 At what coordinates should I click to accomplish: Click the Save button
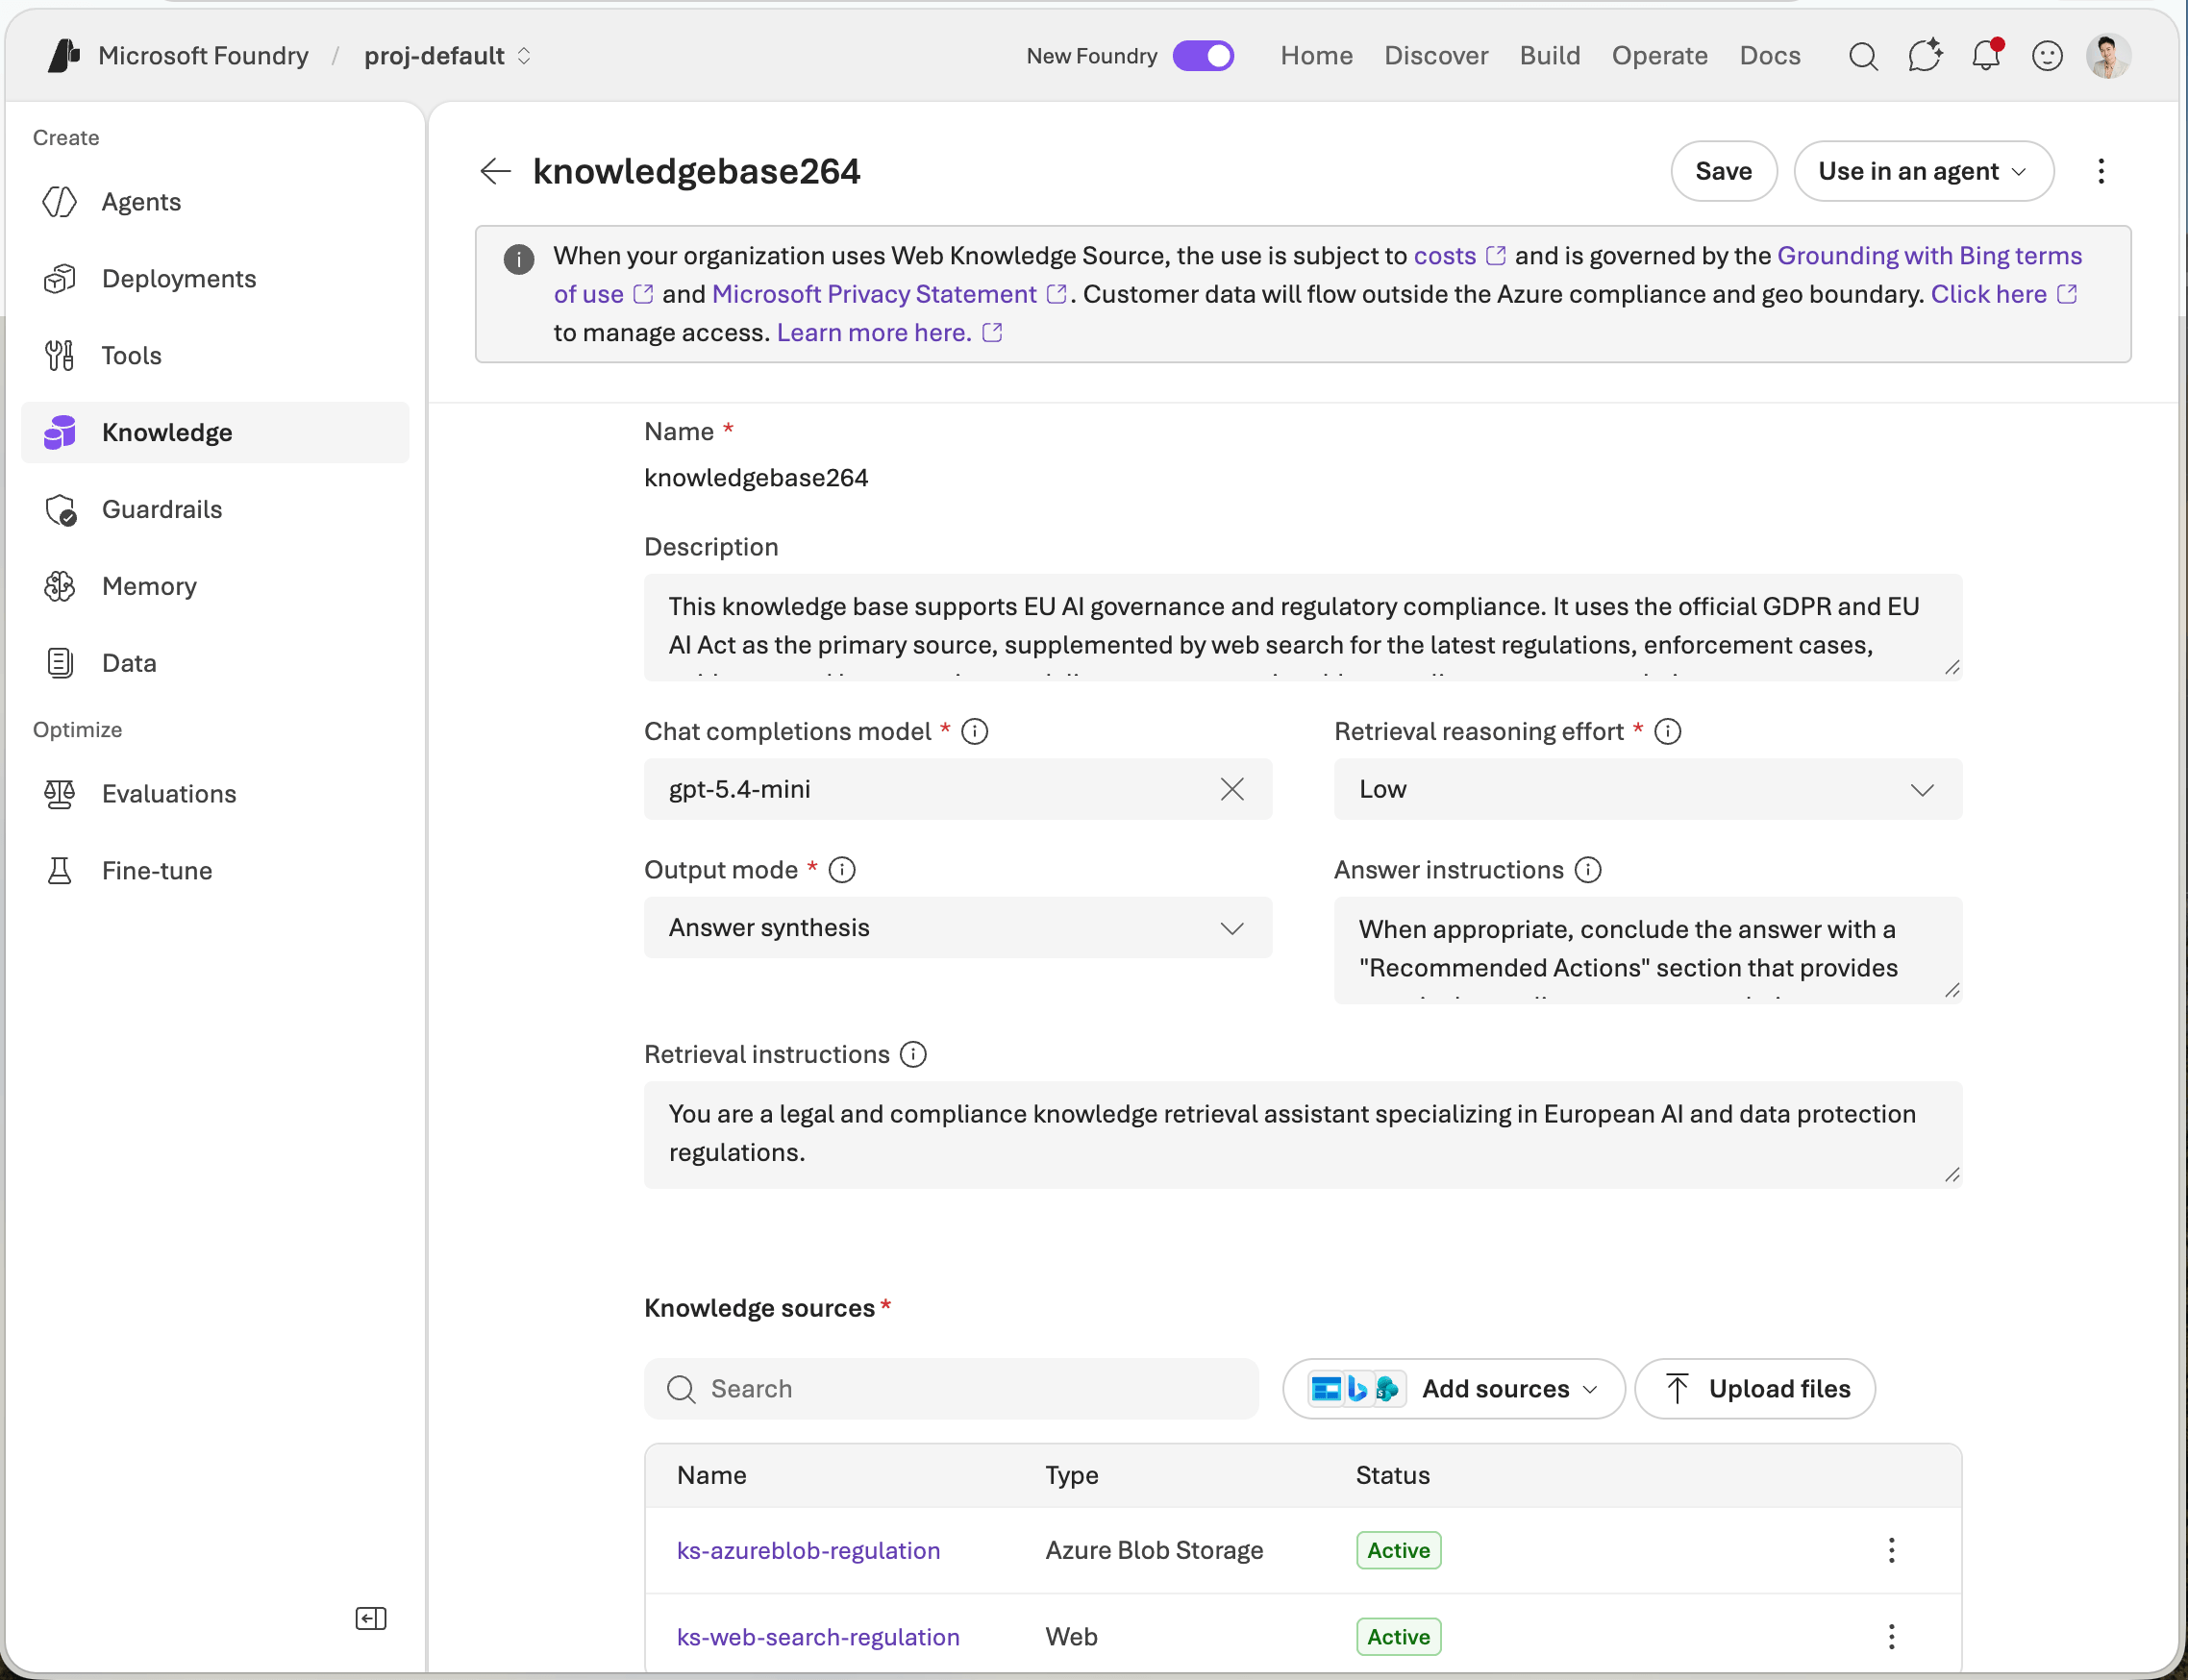pyautogui.click(x=1723, y=171)
